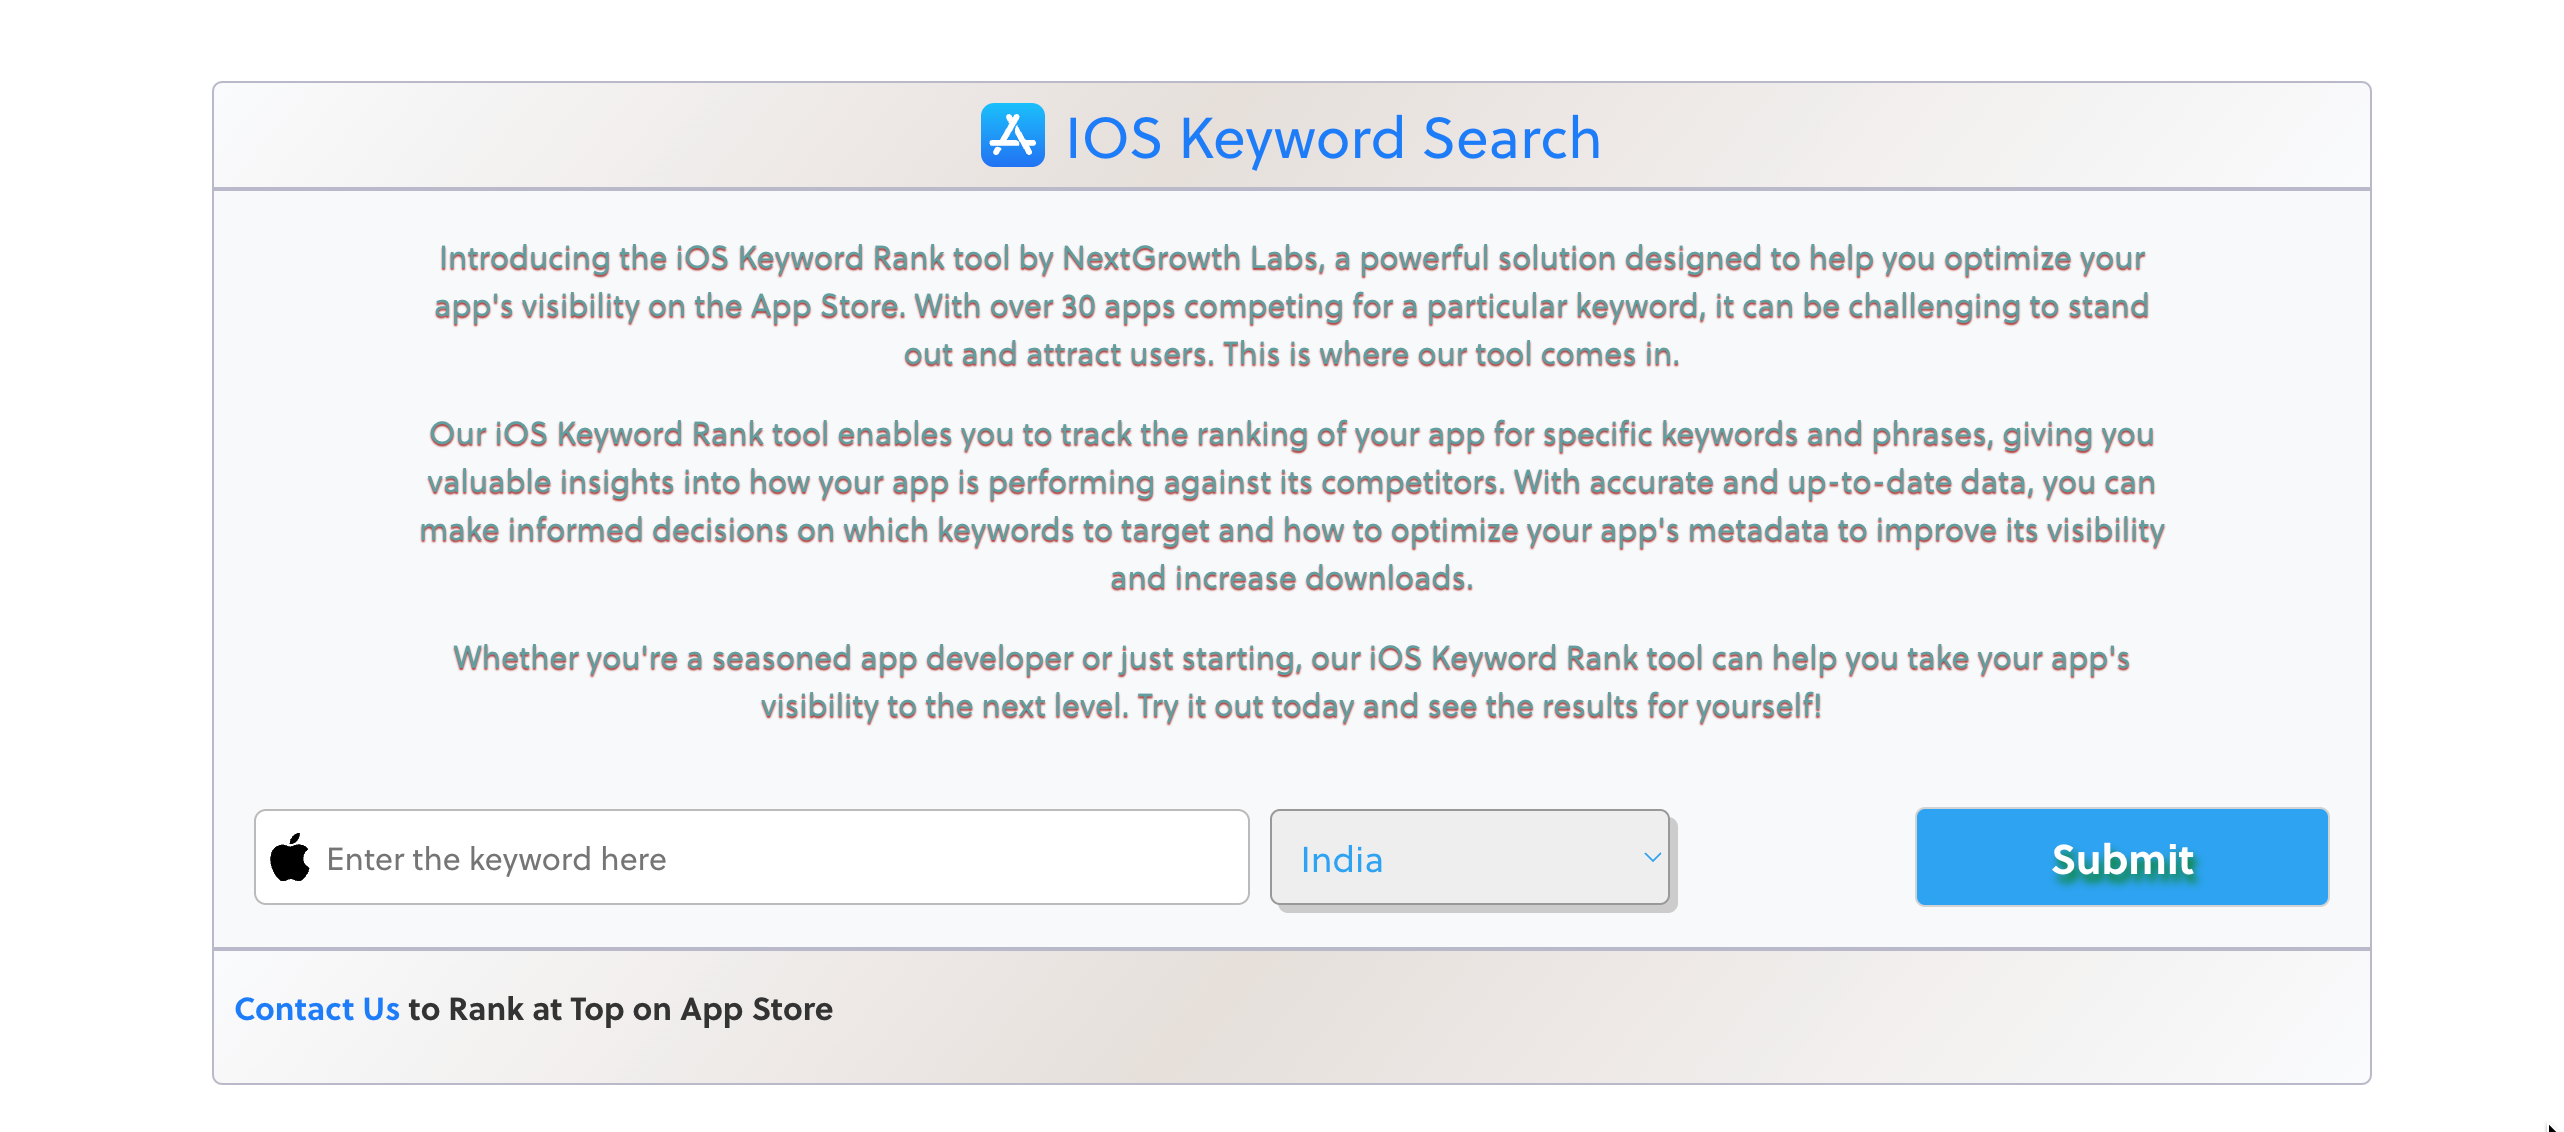Click 'valuable insights into how your app' line
This screenshot has width=2564, height=1132.
click(x=1291, y=482)
